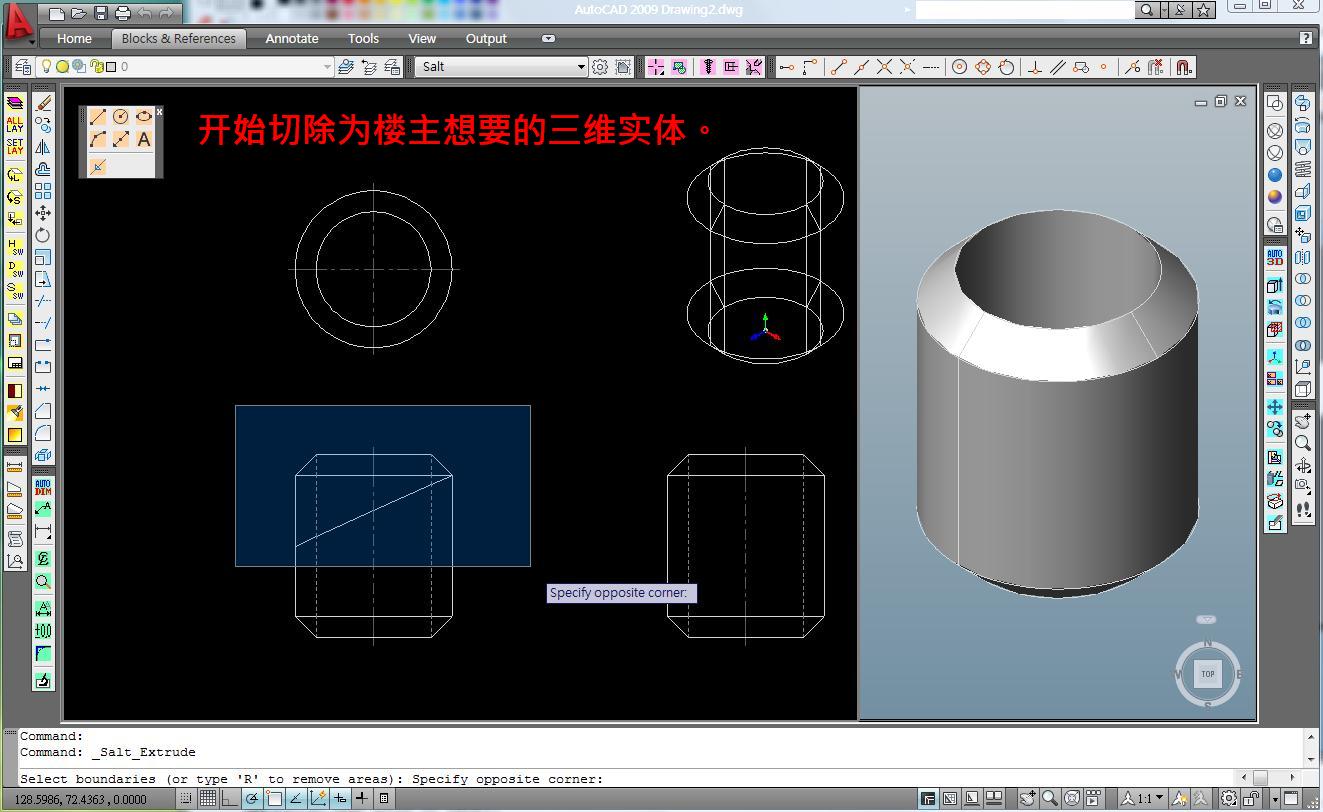Open the Layer Properties Manager
Image resolution: width=1323 pixels, height=812 pixels.
pyautogui.click(x=23, y=67)
